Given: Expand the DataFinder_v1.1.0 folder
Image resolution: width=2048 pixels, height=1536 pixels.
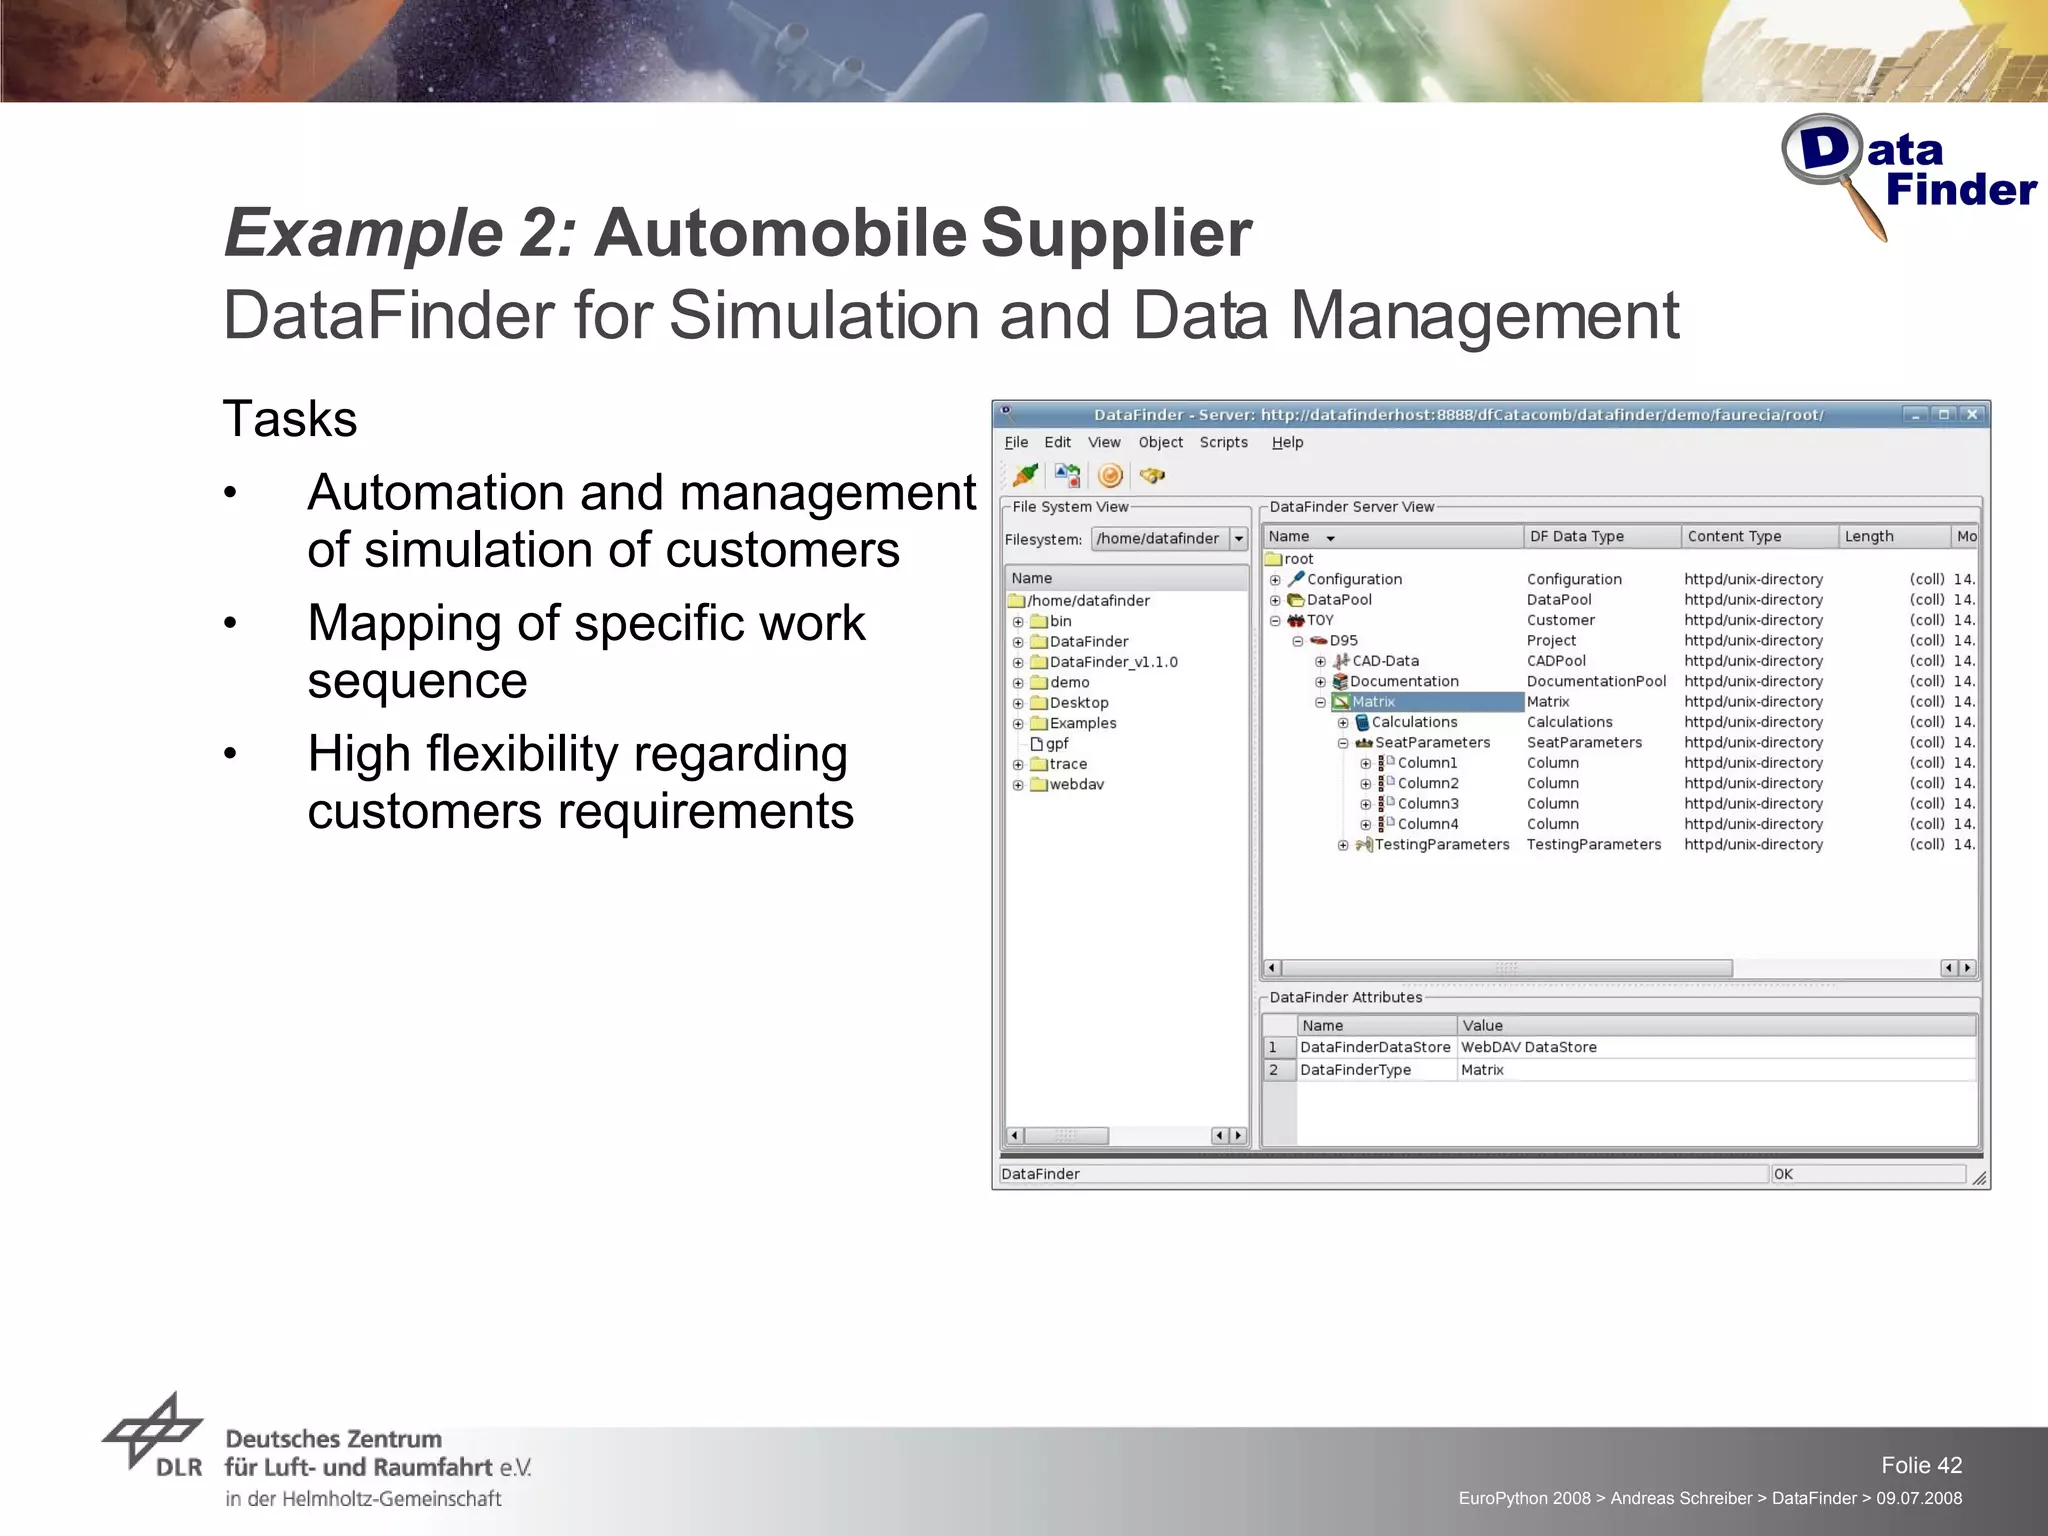Looking at the screenshot, I should (x=1018, y=662).
